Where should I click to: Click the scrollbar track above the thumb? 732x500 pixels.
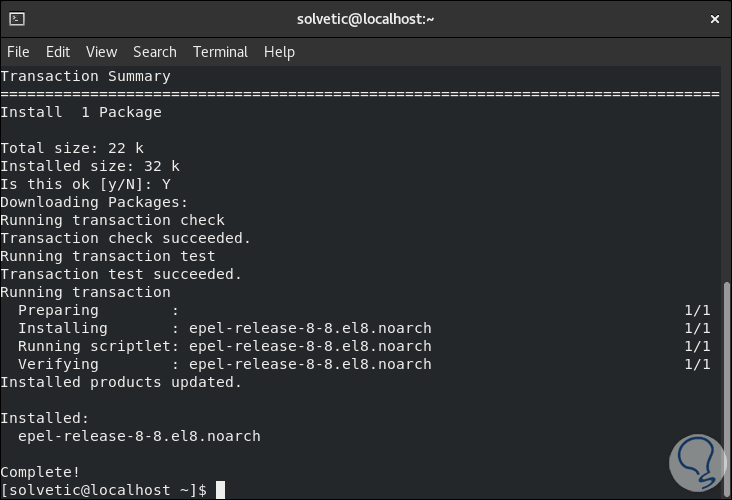[725, 170]
